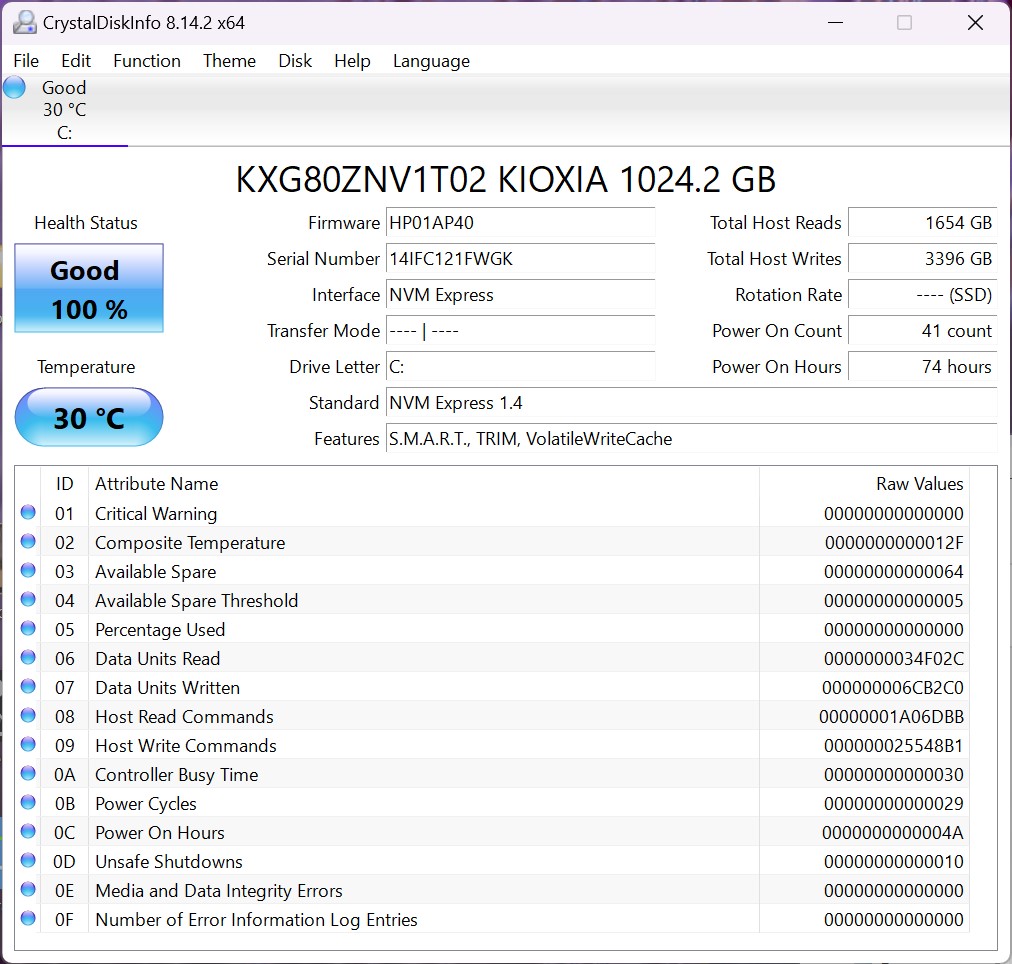Open the Language menu
This screenshot has width=1012, height=964.
pos(431,61)
